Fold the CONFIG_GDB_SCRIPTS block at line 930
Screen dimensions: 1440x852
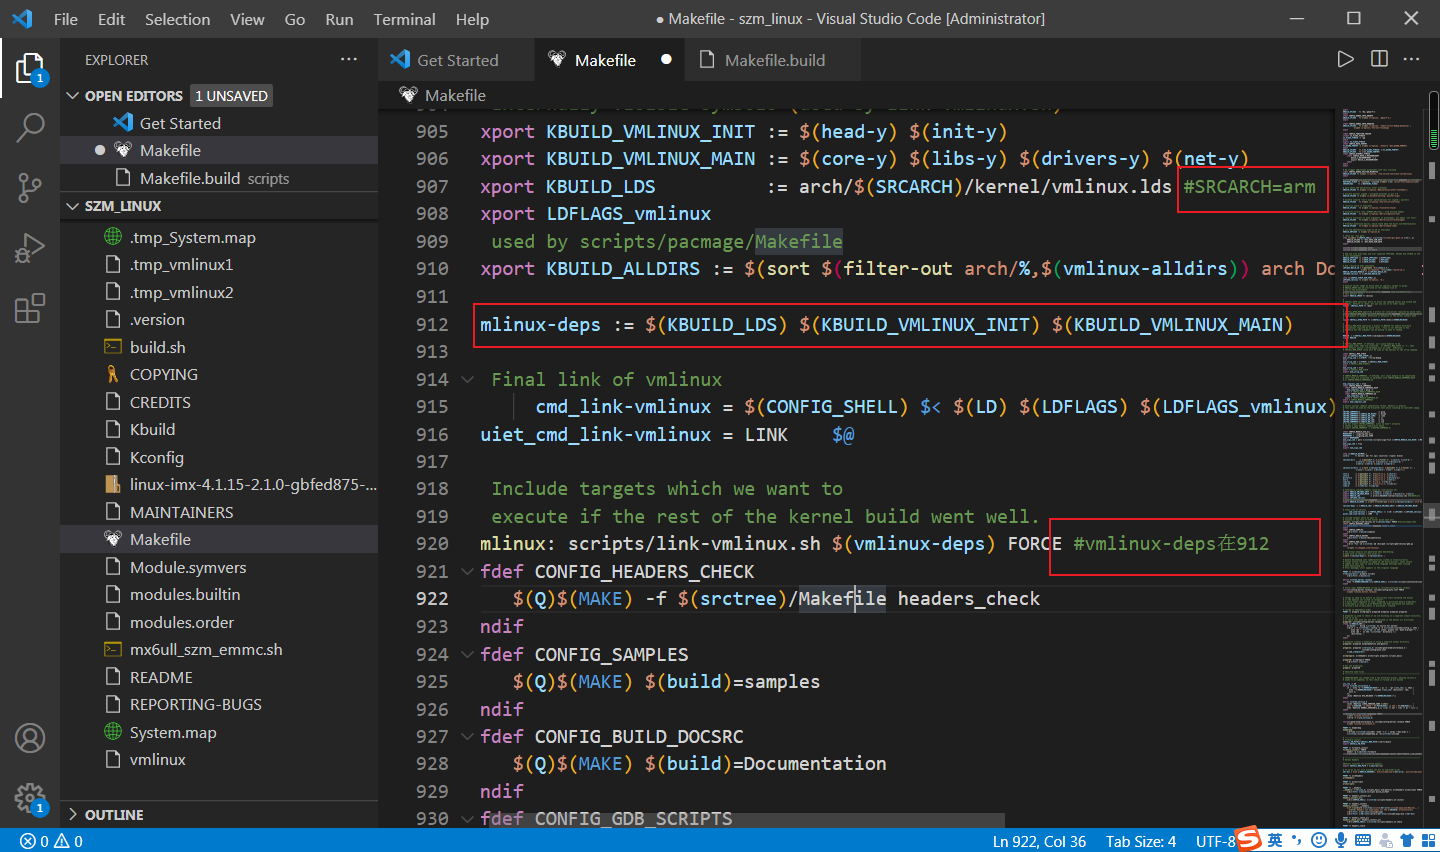pos(467,818)
